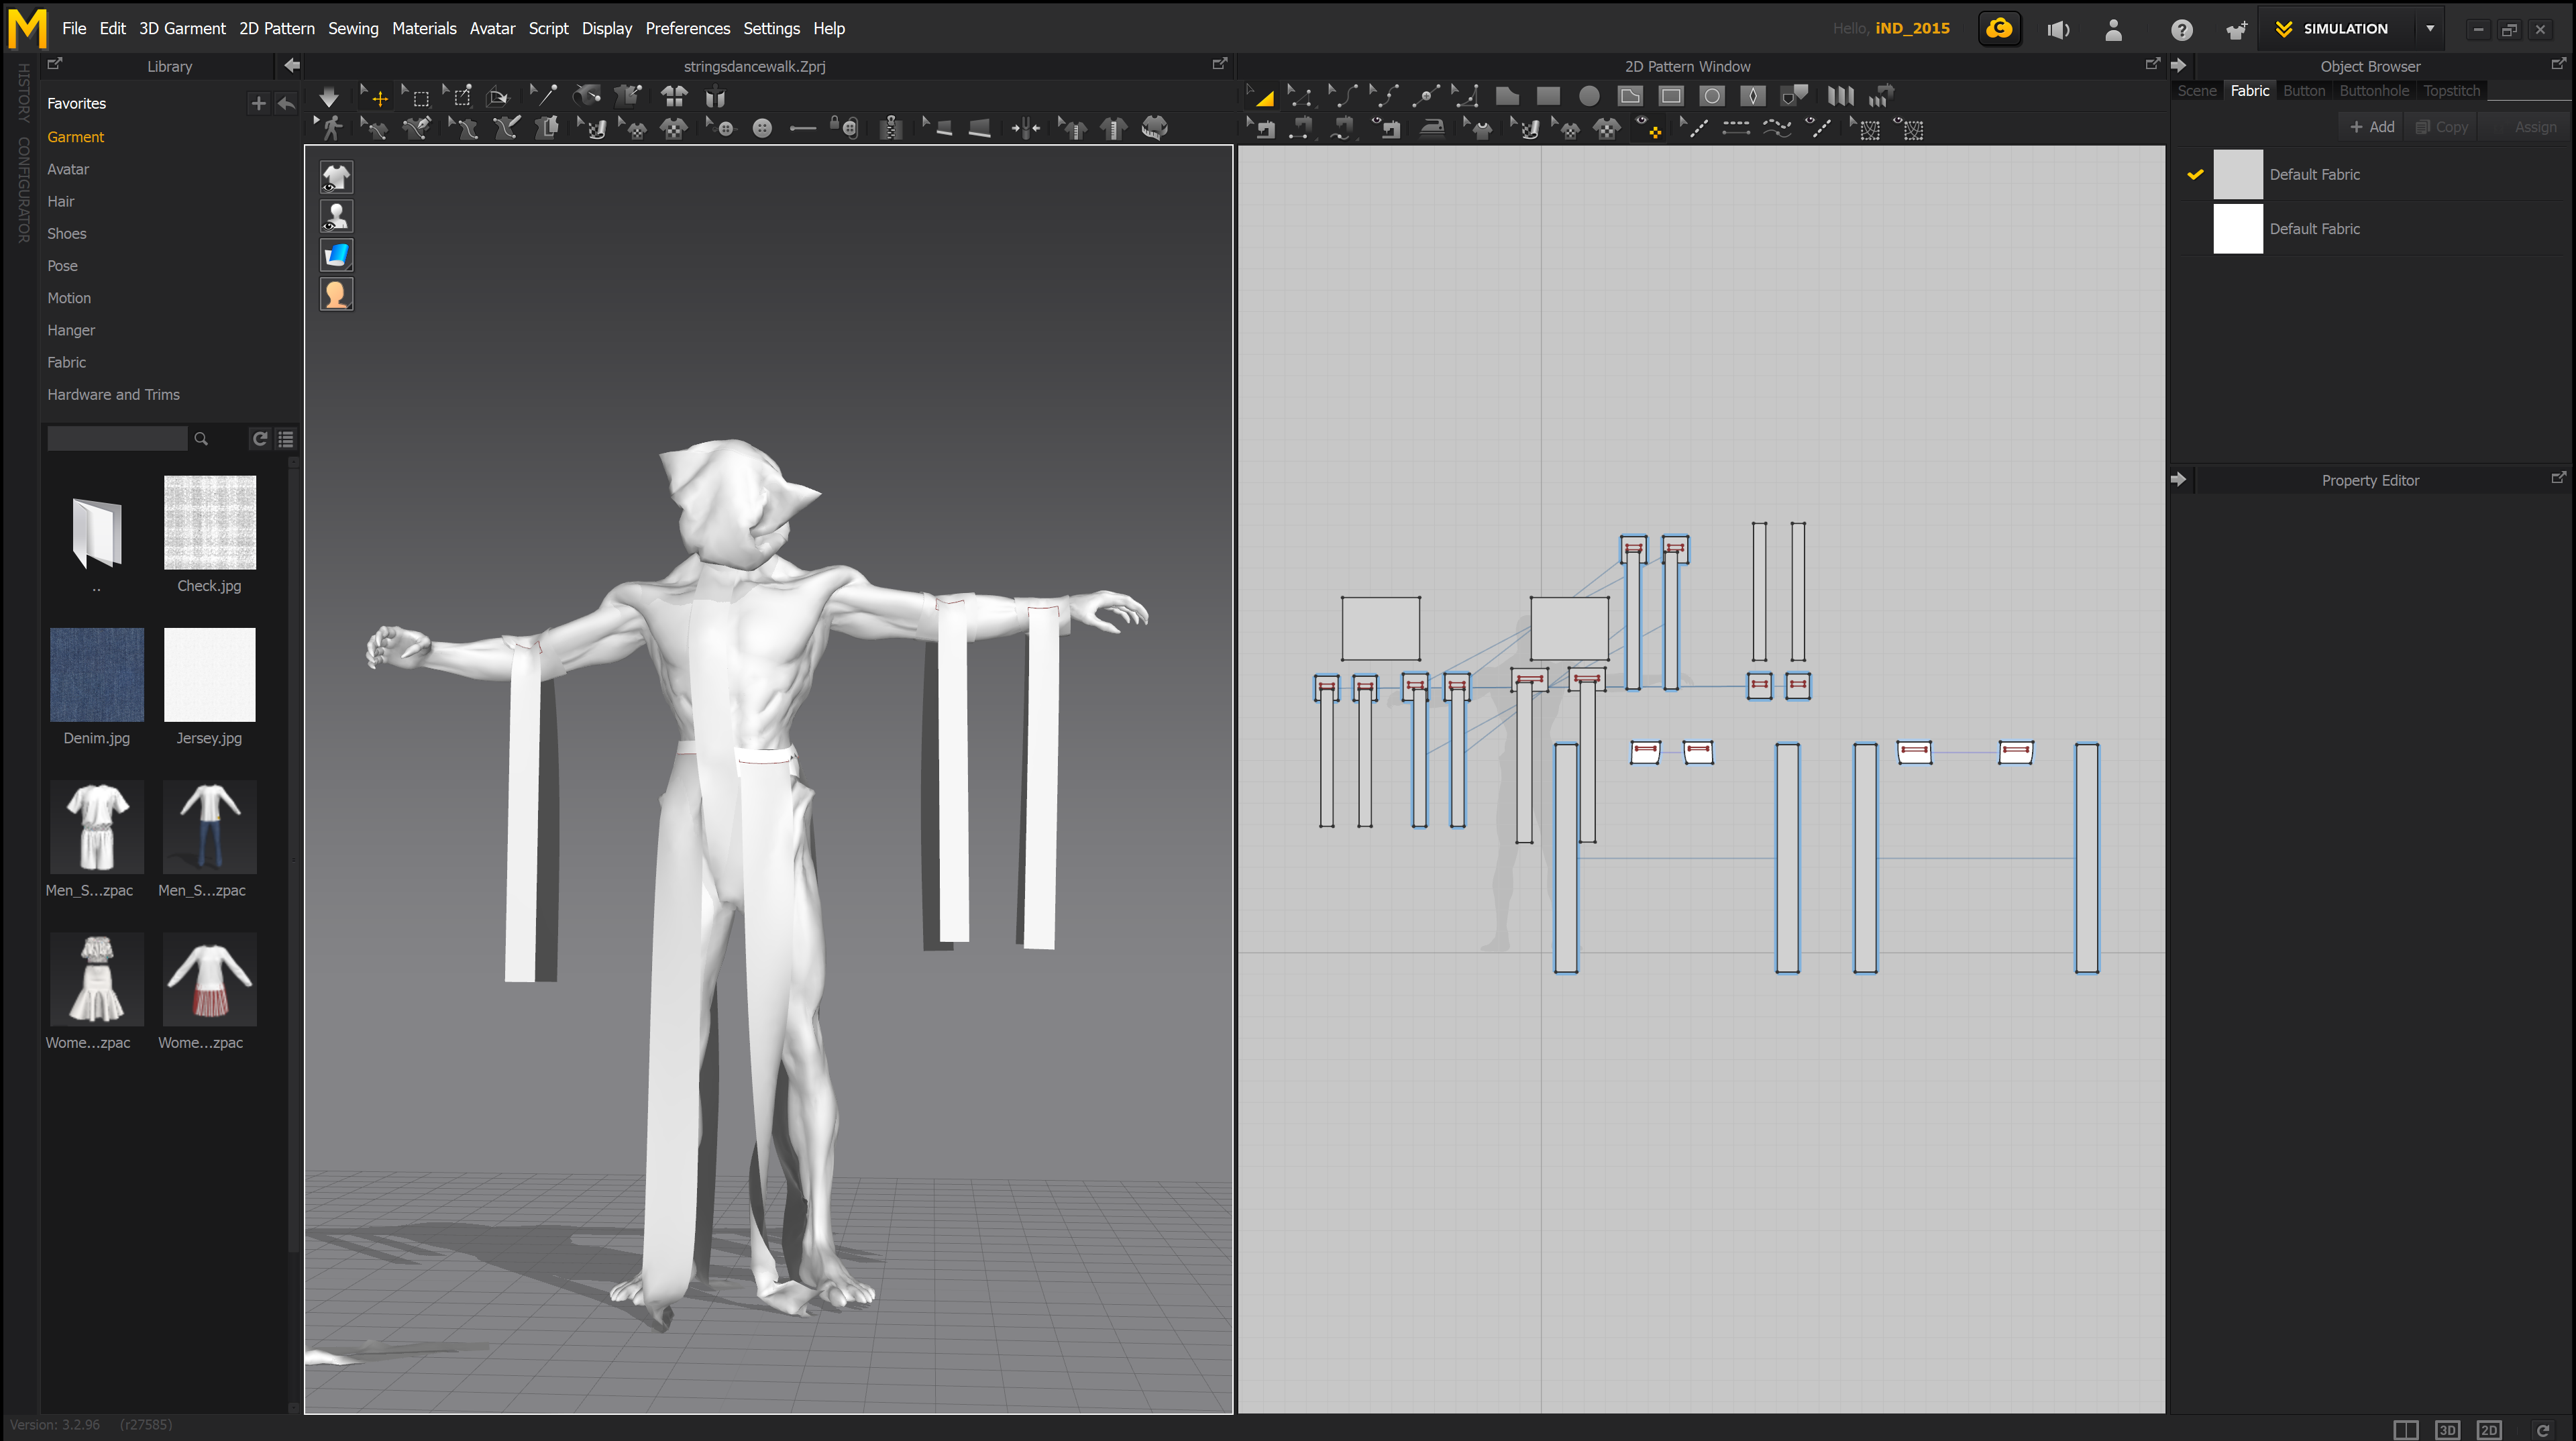This screenshot has width=2576, height=1441.
Task: Toggle show avatar in 3D view
Action: coord(336,216)
